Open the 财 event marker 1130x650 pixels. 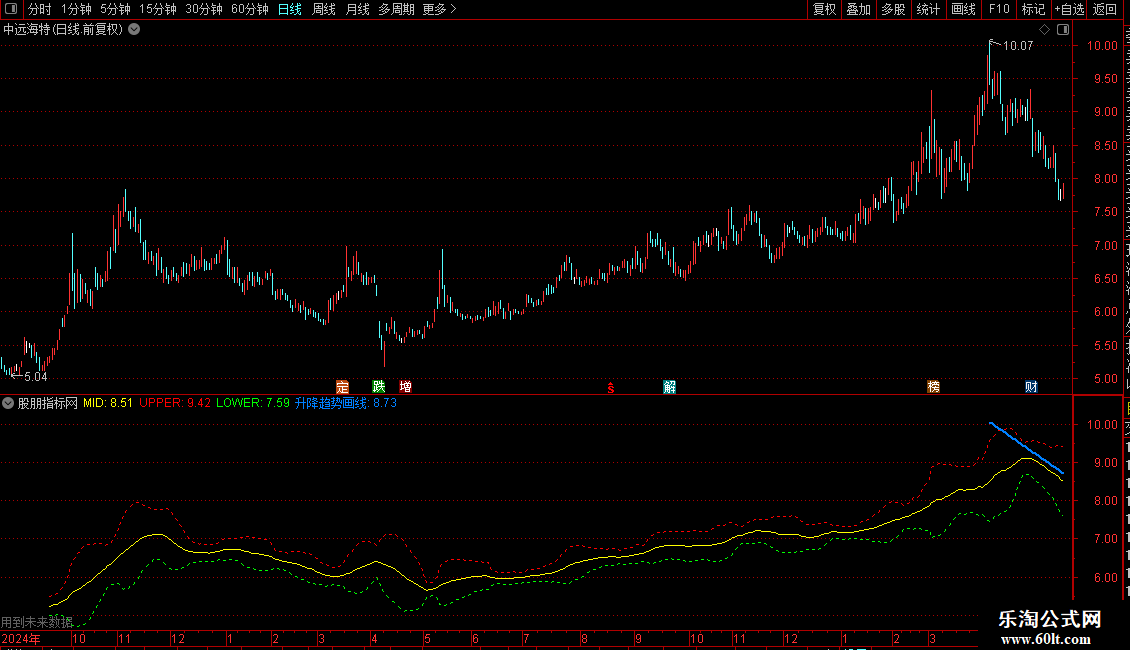coord(1031,387)
